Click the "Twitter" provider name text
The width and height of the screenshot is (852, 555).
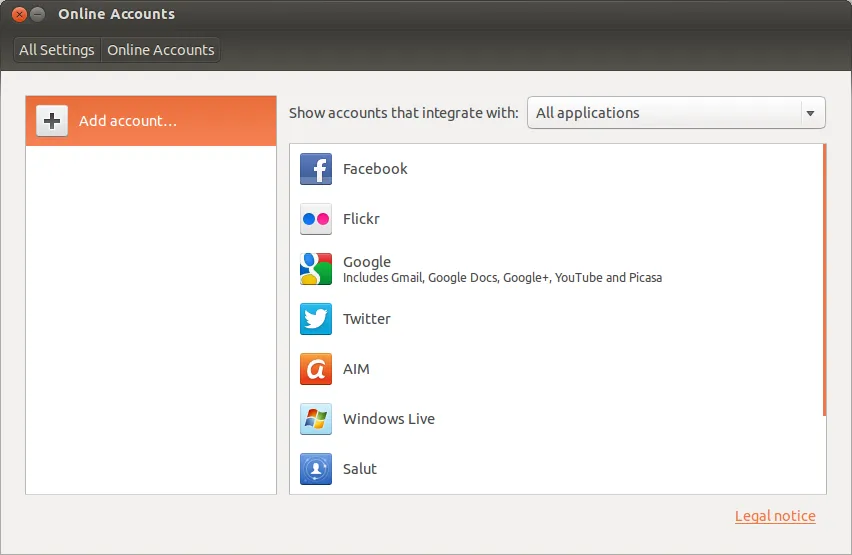[x=367, y=319]
